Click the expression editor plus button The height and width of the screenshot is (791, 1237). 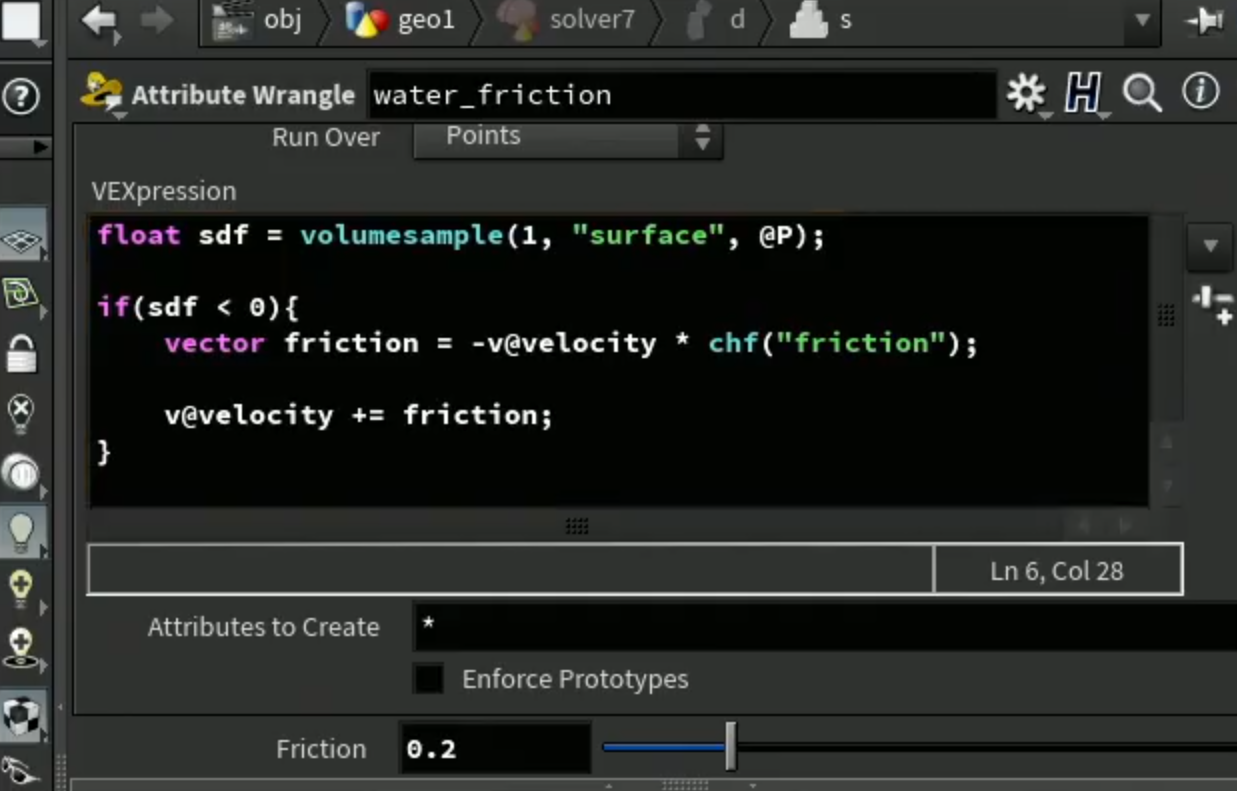pos(1212,305)
